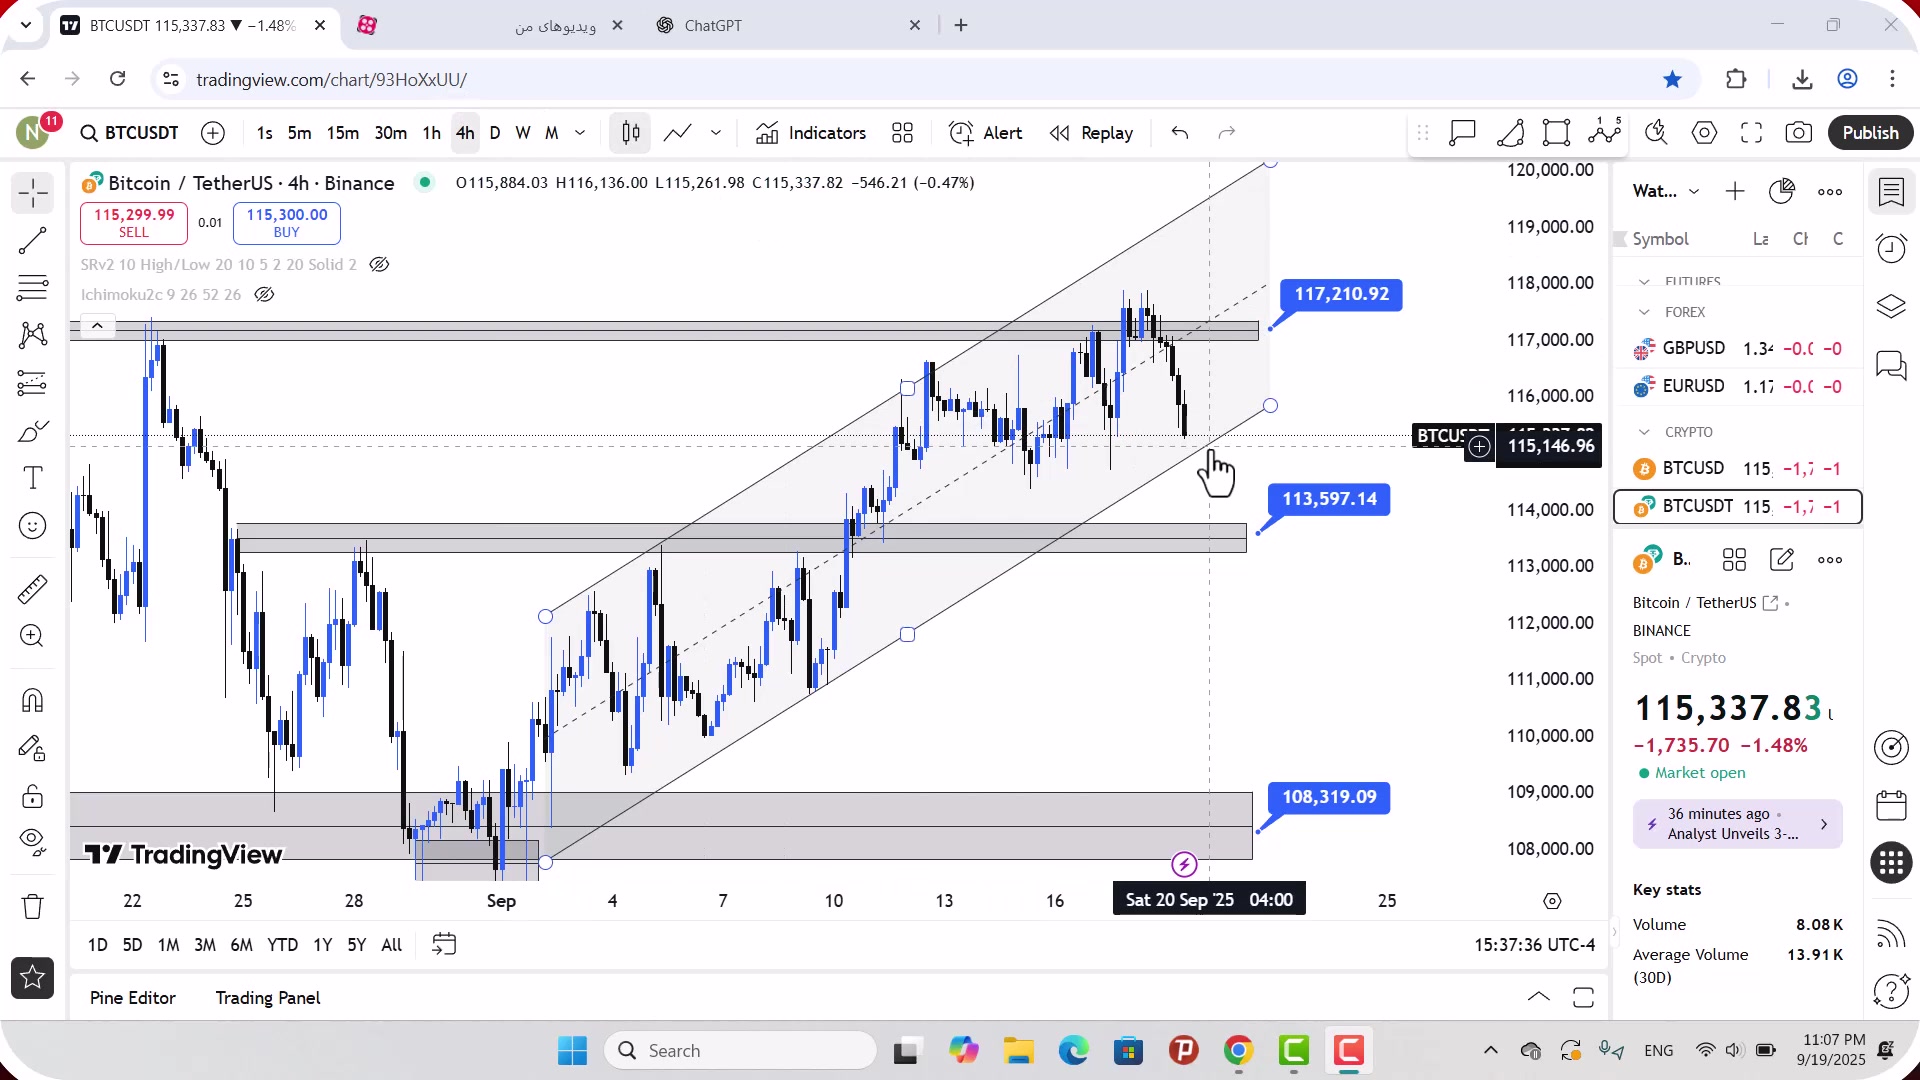Add a symbol to the watchlist

[x=1735, y=191]
